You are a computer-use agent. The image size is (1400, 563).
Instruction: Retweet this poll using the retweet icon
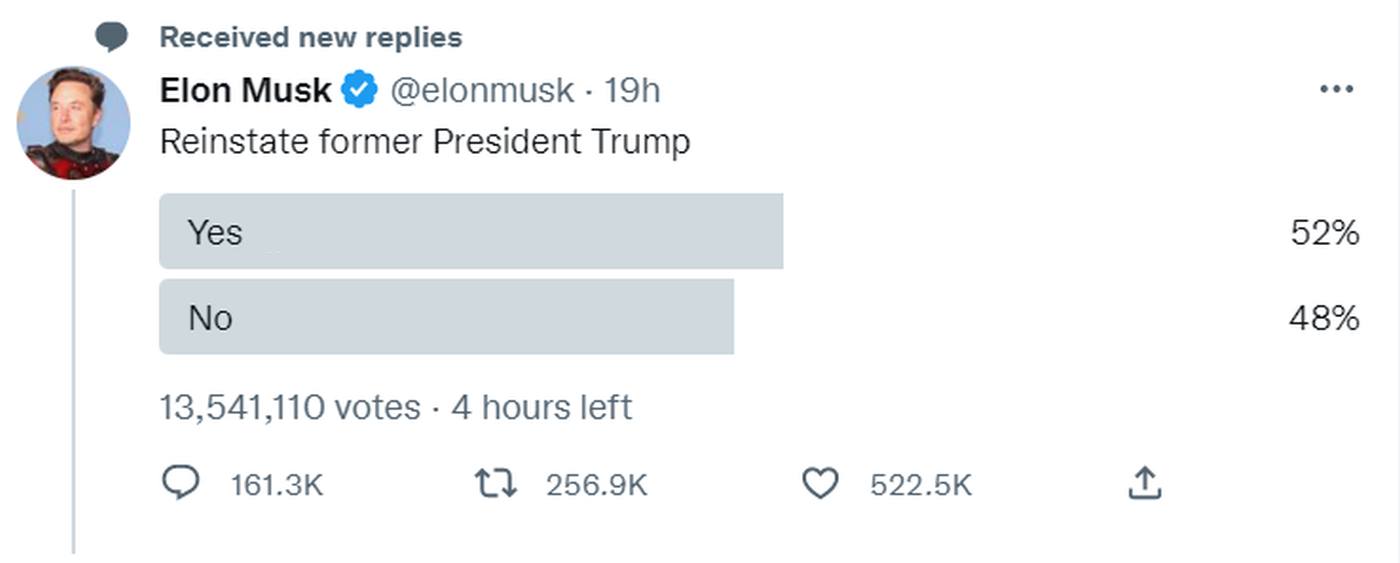coord(495,484)
